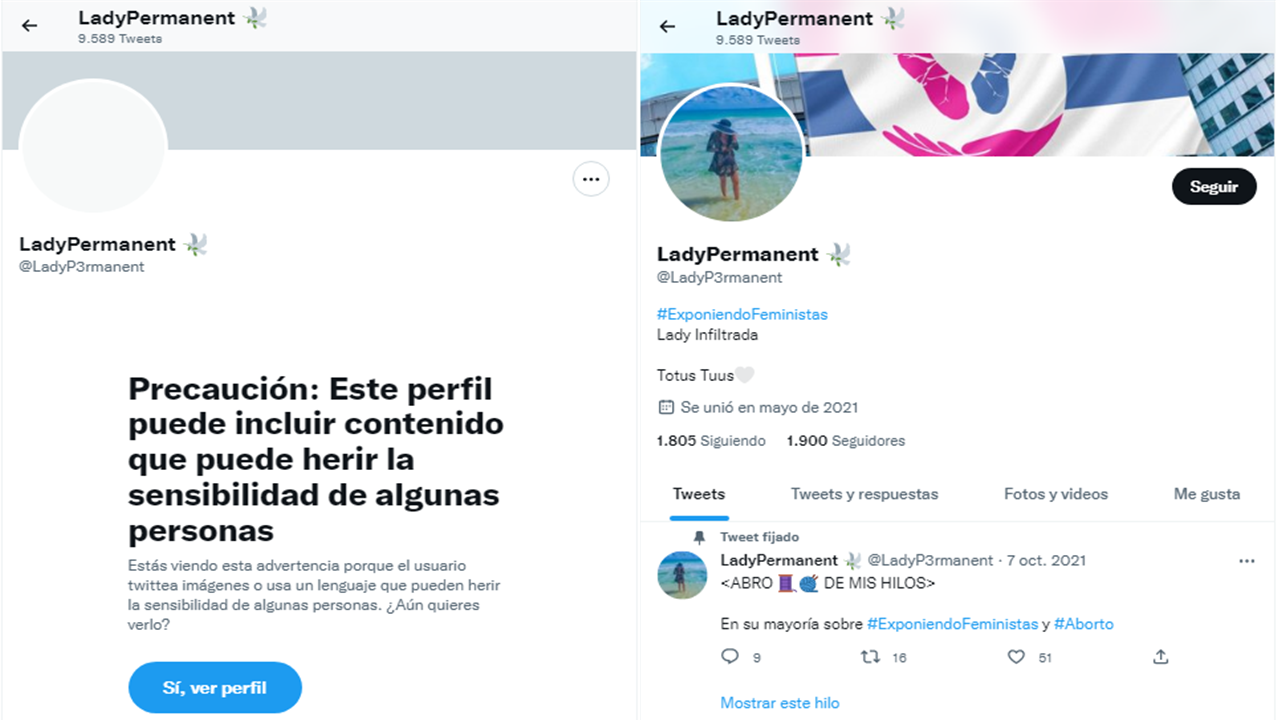Viewport: 1280px width, 720px height.
Task: View the 1.805 Siguiendo list
Action: (x=711, y=441)
